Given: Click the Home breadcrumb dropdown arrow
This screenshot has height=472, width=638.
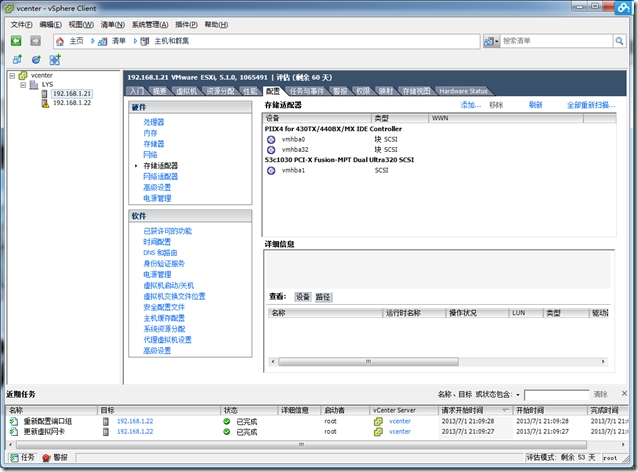Looking at the screenshot, I should [93, 41].
